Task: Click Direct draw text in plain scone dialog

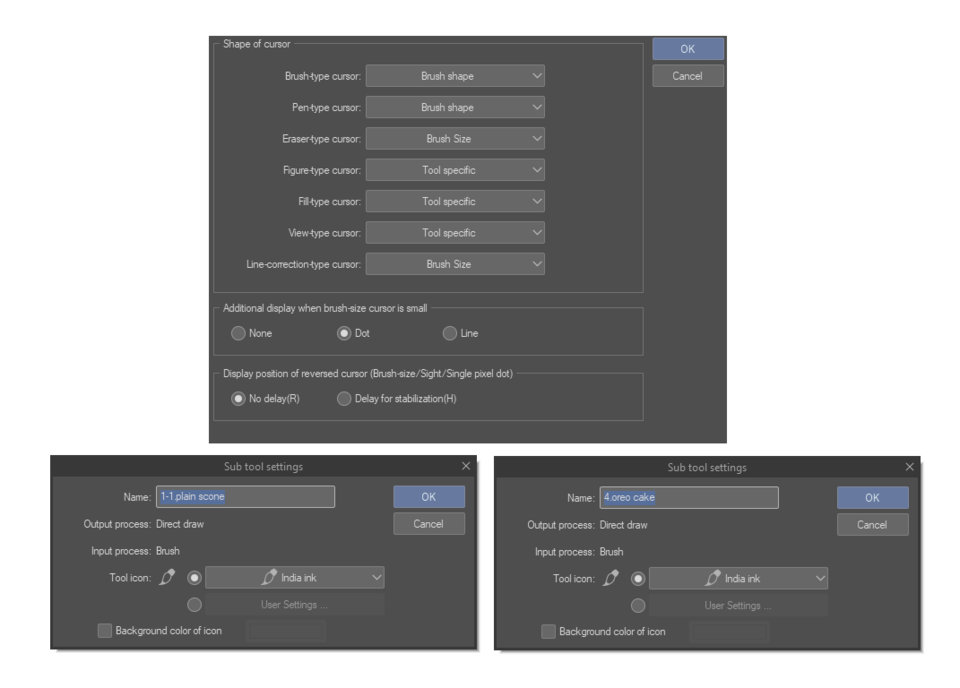Action: coord(180,524)
